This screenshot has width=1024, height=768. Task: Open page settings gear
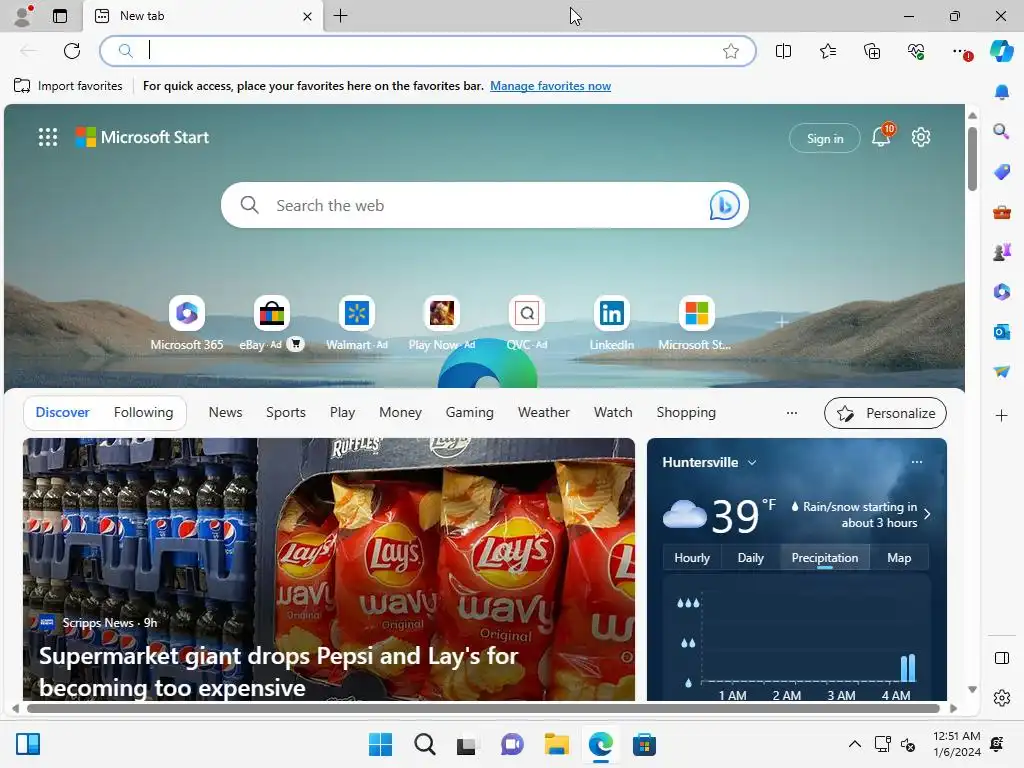(921, 137)
